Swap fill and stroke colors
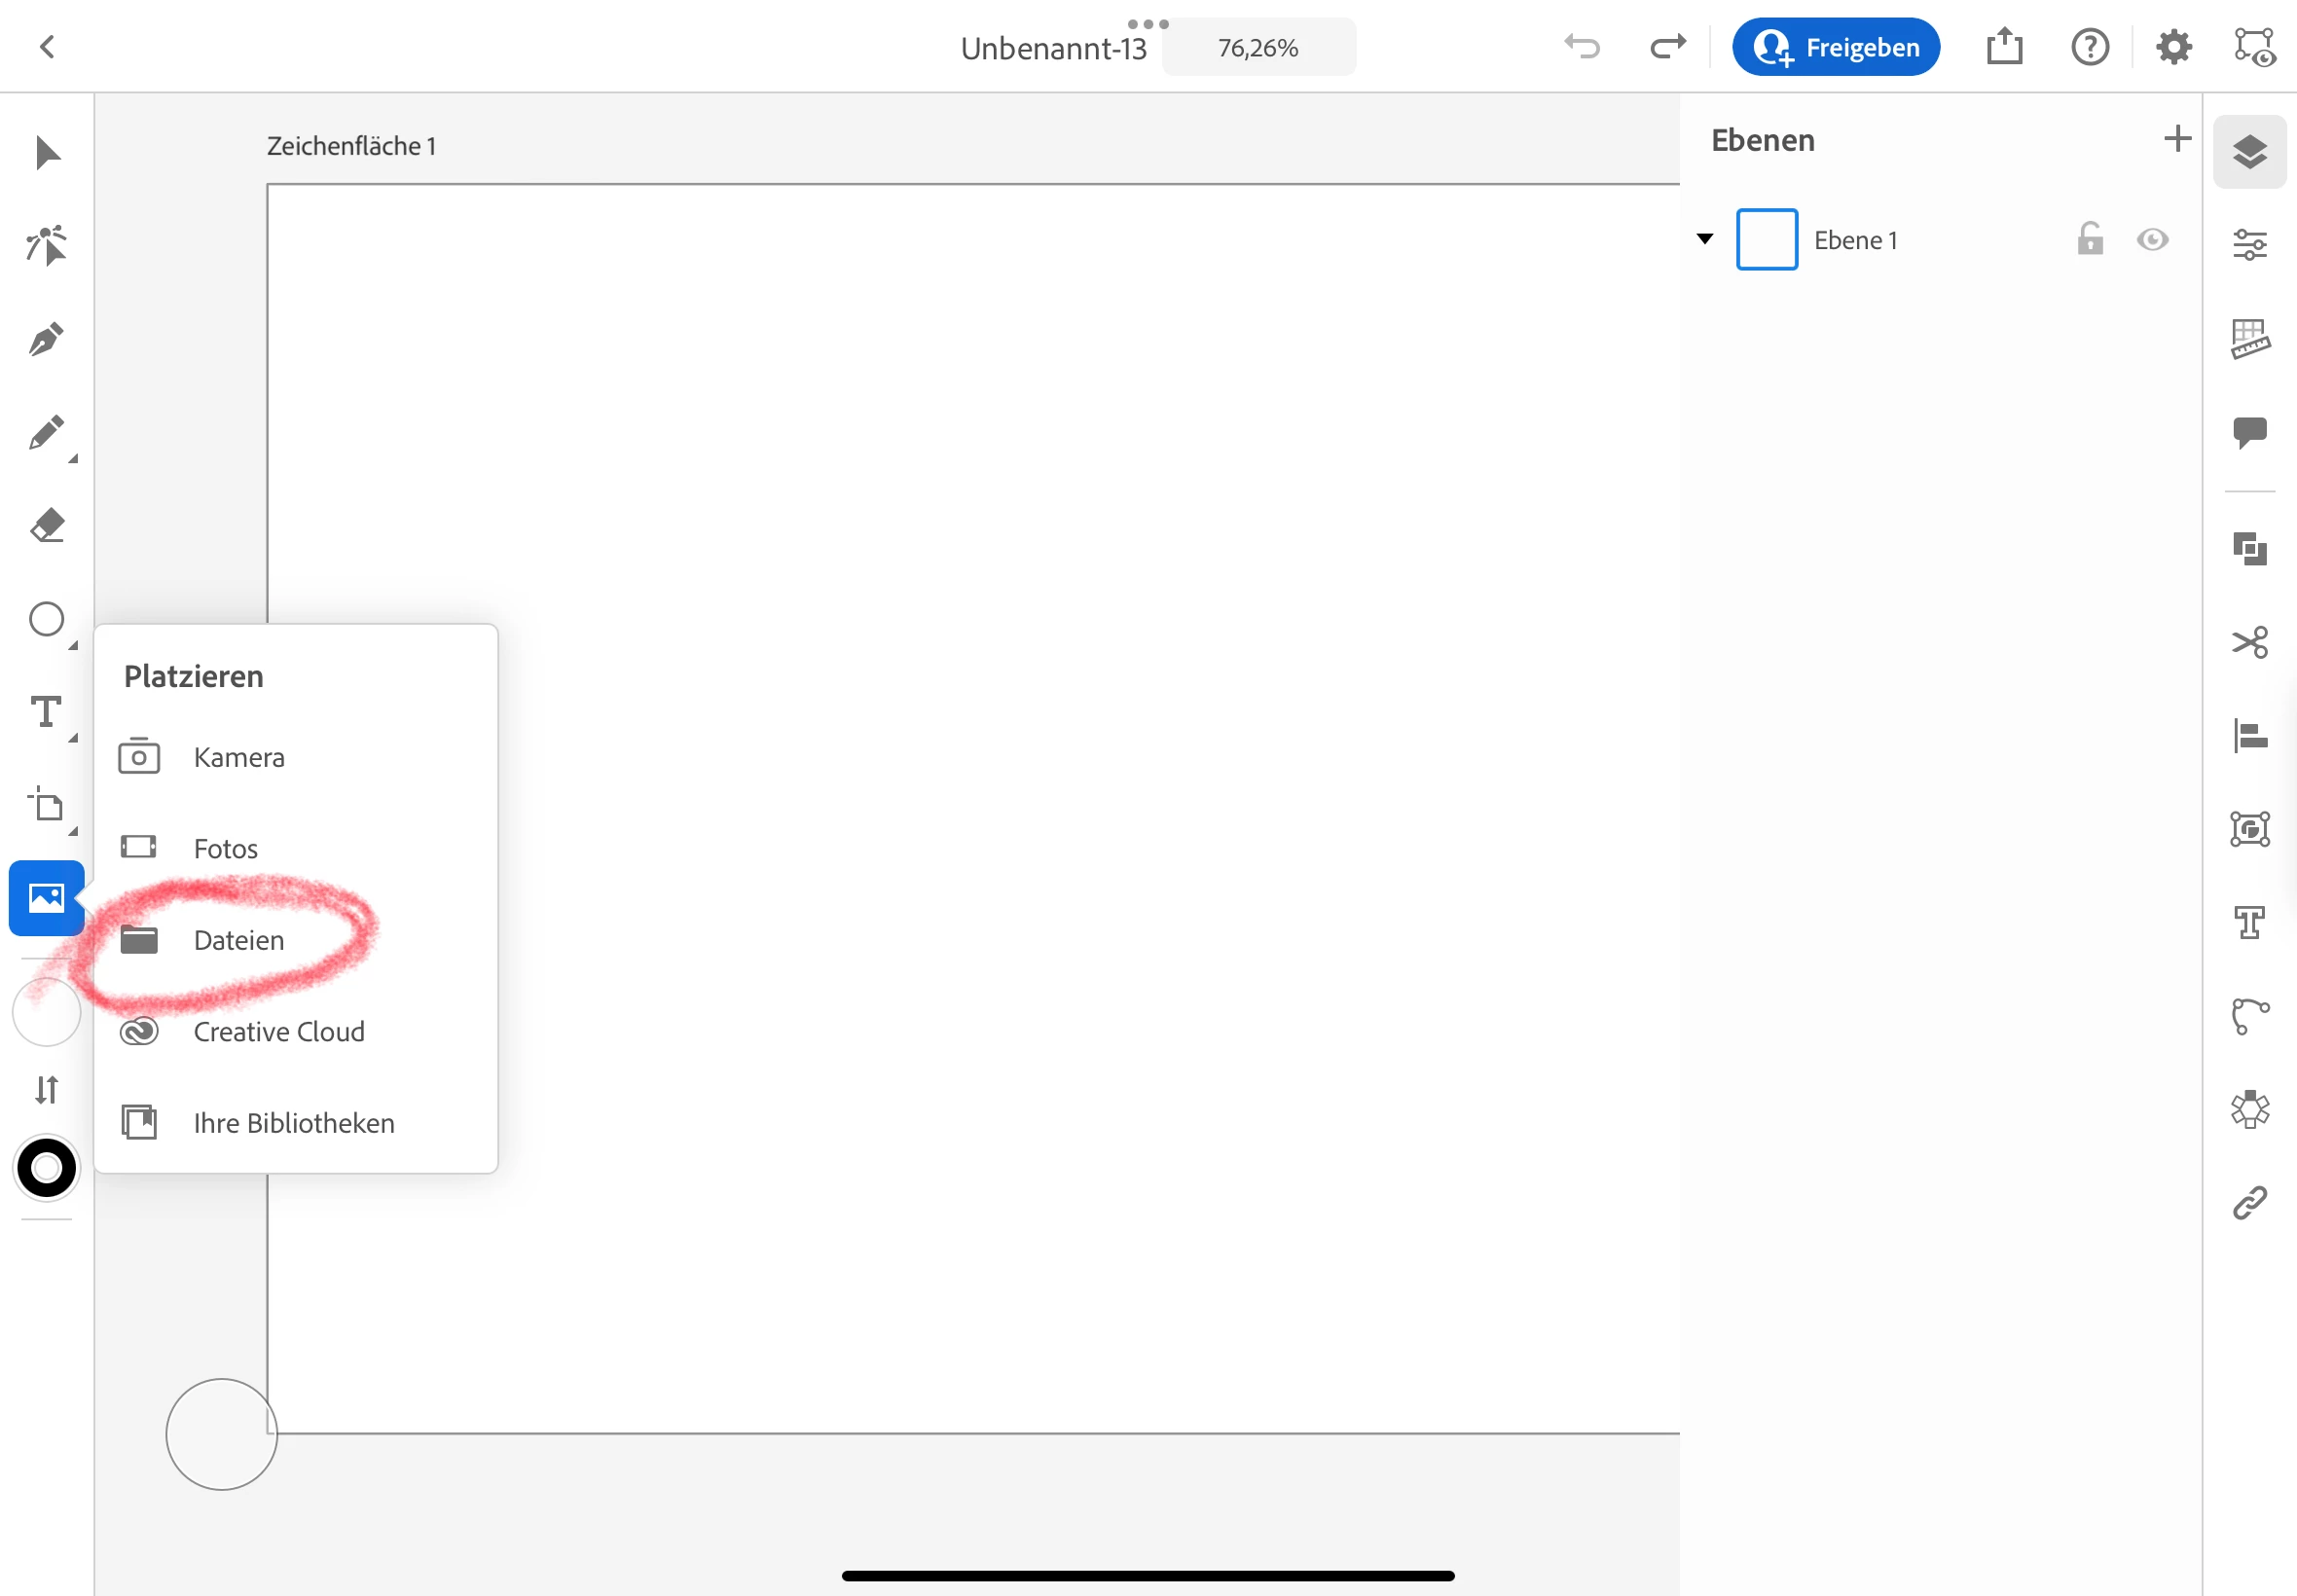This screenshot has width=2297, height=1596. pyautogui.click(x=46, y=1089)
